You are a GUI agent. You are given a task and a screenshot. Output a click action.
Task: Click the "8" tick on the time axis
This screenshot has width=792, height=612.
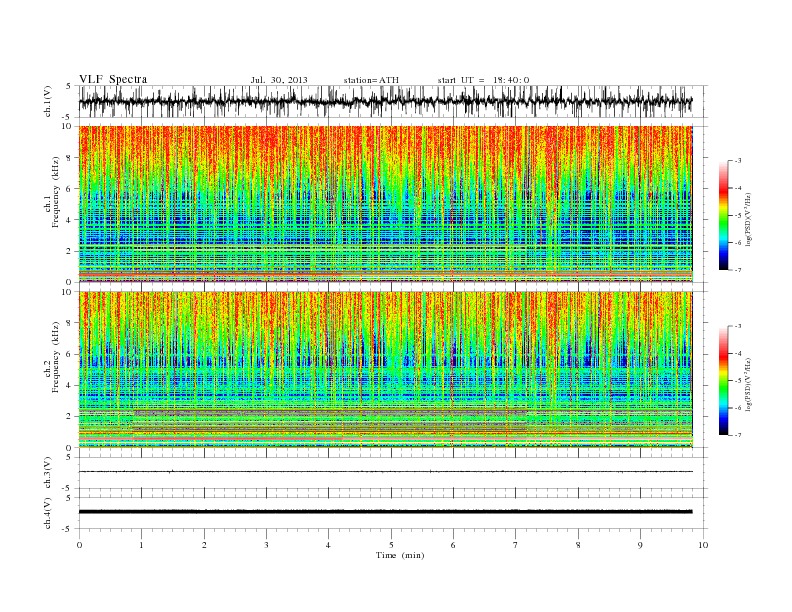click(578, 545)
